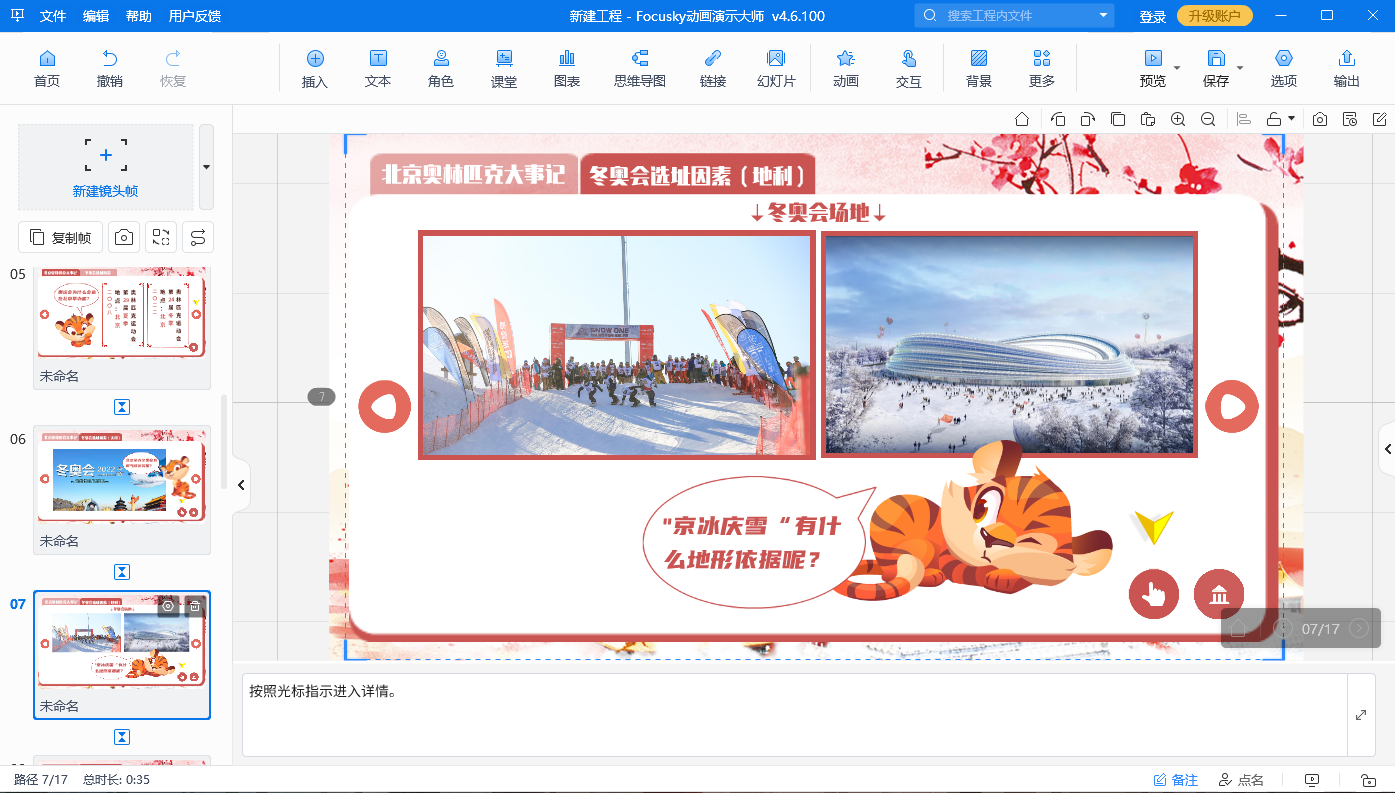Screen dimensions: 1395x793
Task: Delete frame 07 via trash icon
Action: pos(194,606)
